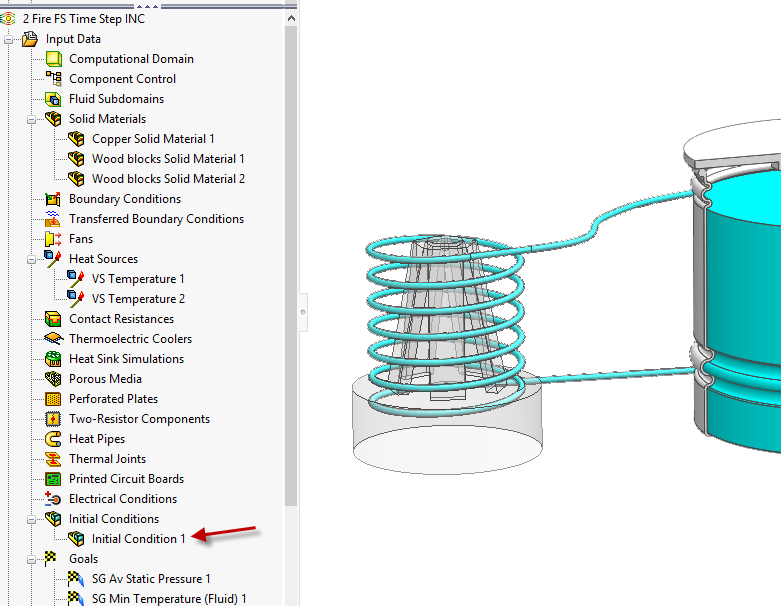Select Wood blocks Solid Material 2 label
Screen dimensions: 781x606
click(168, 178)
